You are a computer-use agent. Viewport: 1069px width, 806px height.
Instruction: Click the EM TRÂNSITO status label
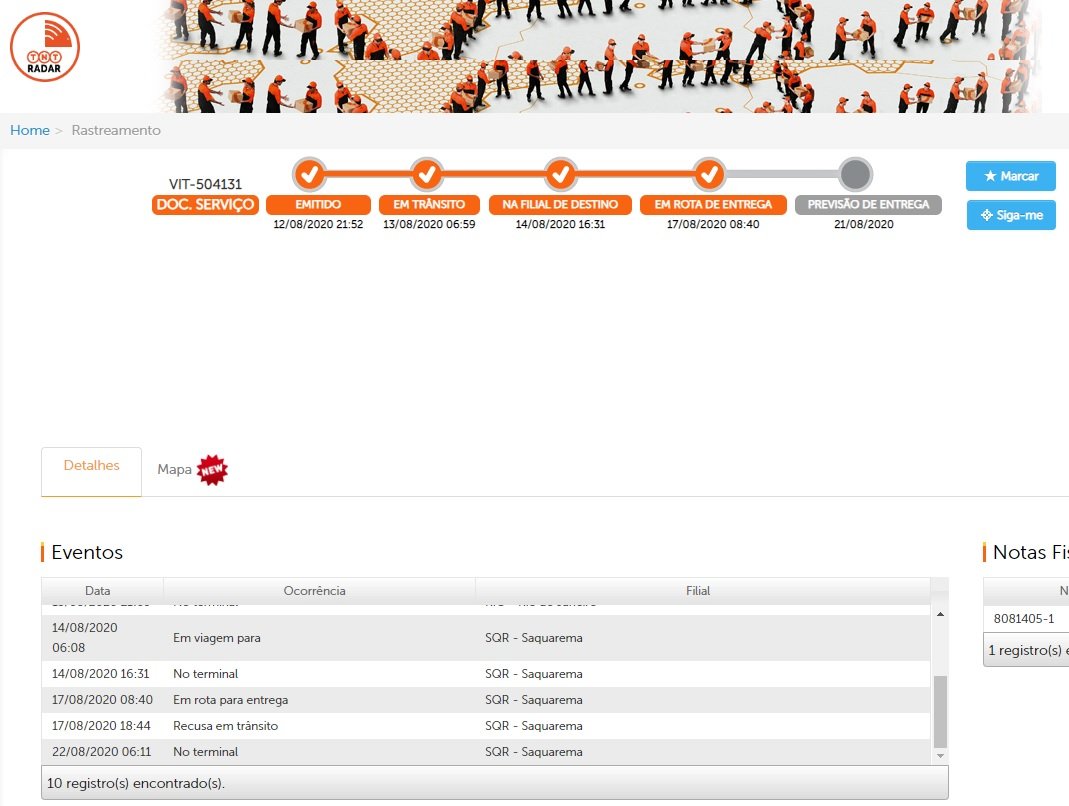click(429, 205)
